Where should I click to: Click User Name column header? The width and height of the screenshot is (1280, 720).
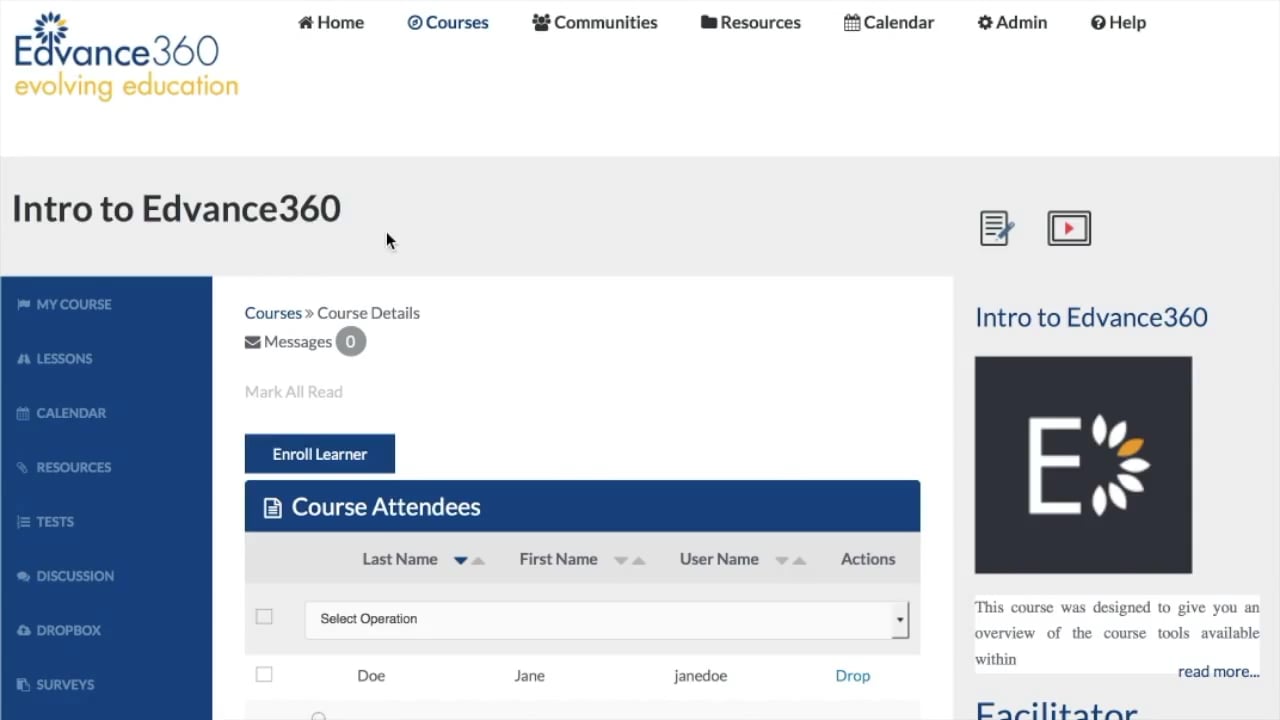coord(719,559)
